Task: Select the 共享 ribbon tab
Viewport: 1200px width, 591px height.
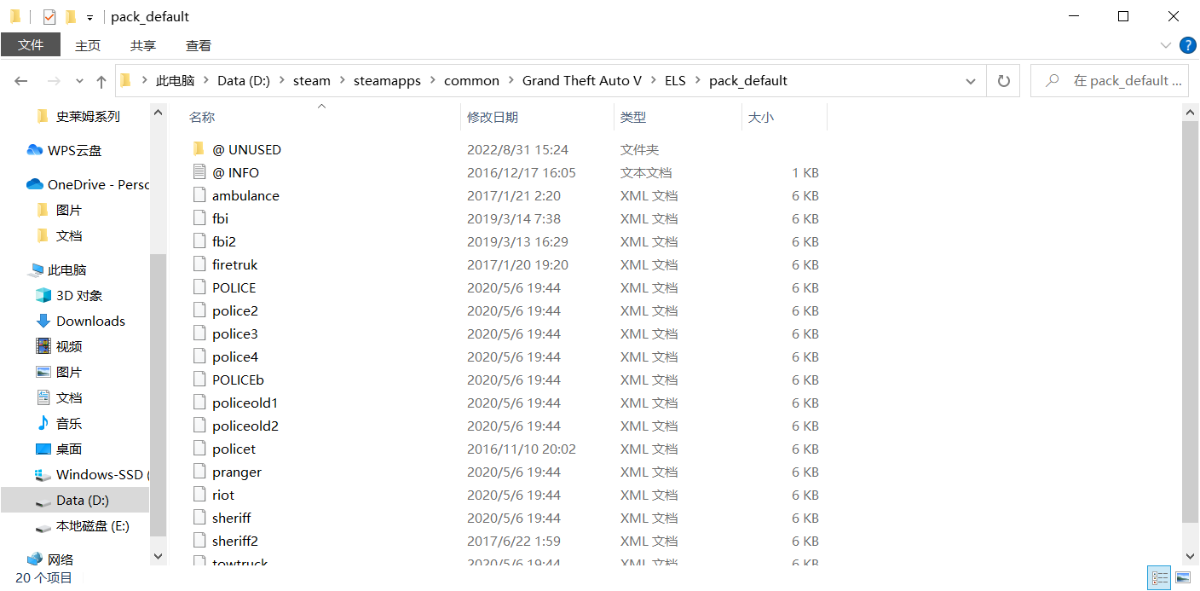Action: tap(143, 45)
